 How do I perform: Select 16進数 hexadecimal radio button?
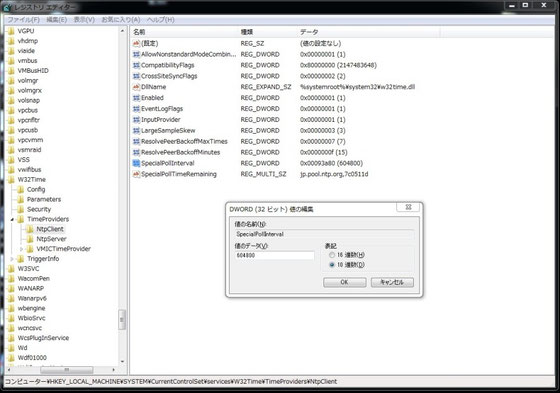point(332,255)
